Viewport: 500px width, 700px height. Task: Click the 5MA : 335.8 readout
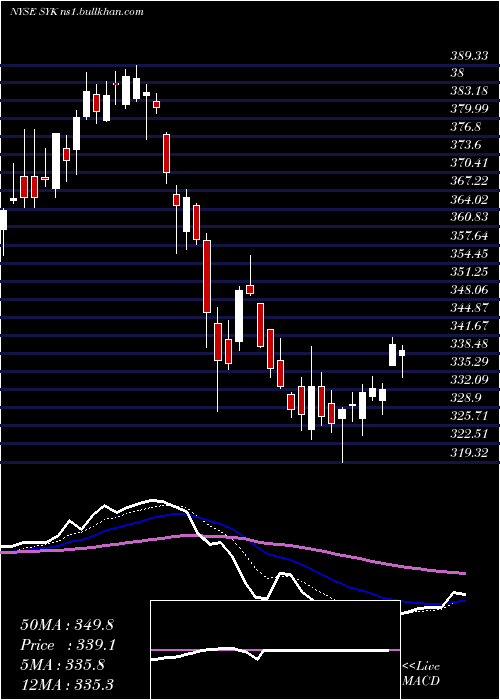tap(62, 665)
